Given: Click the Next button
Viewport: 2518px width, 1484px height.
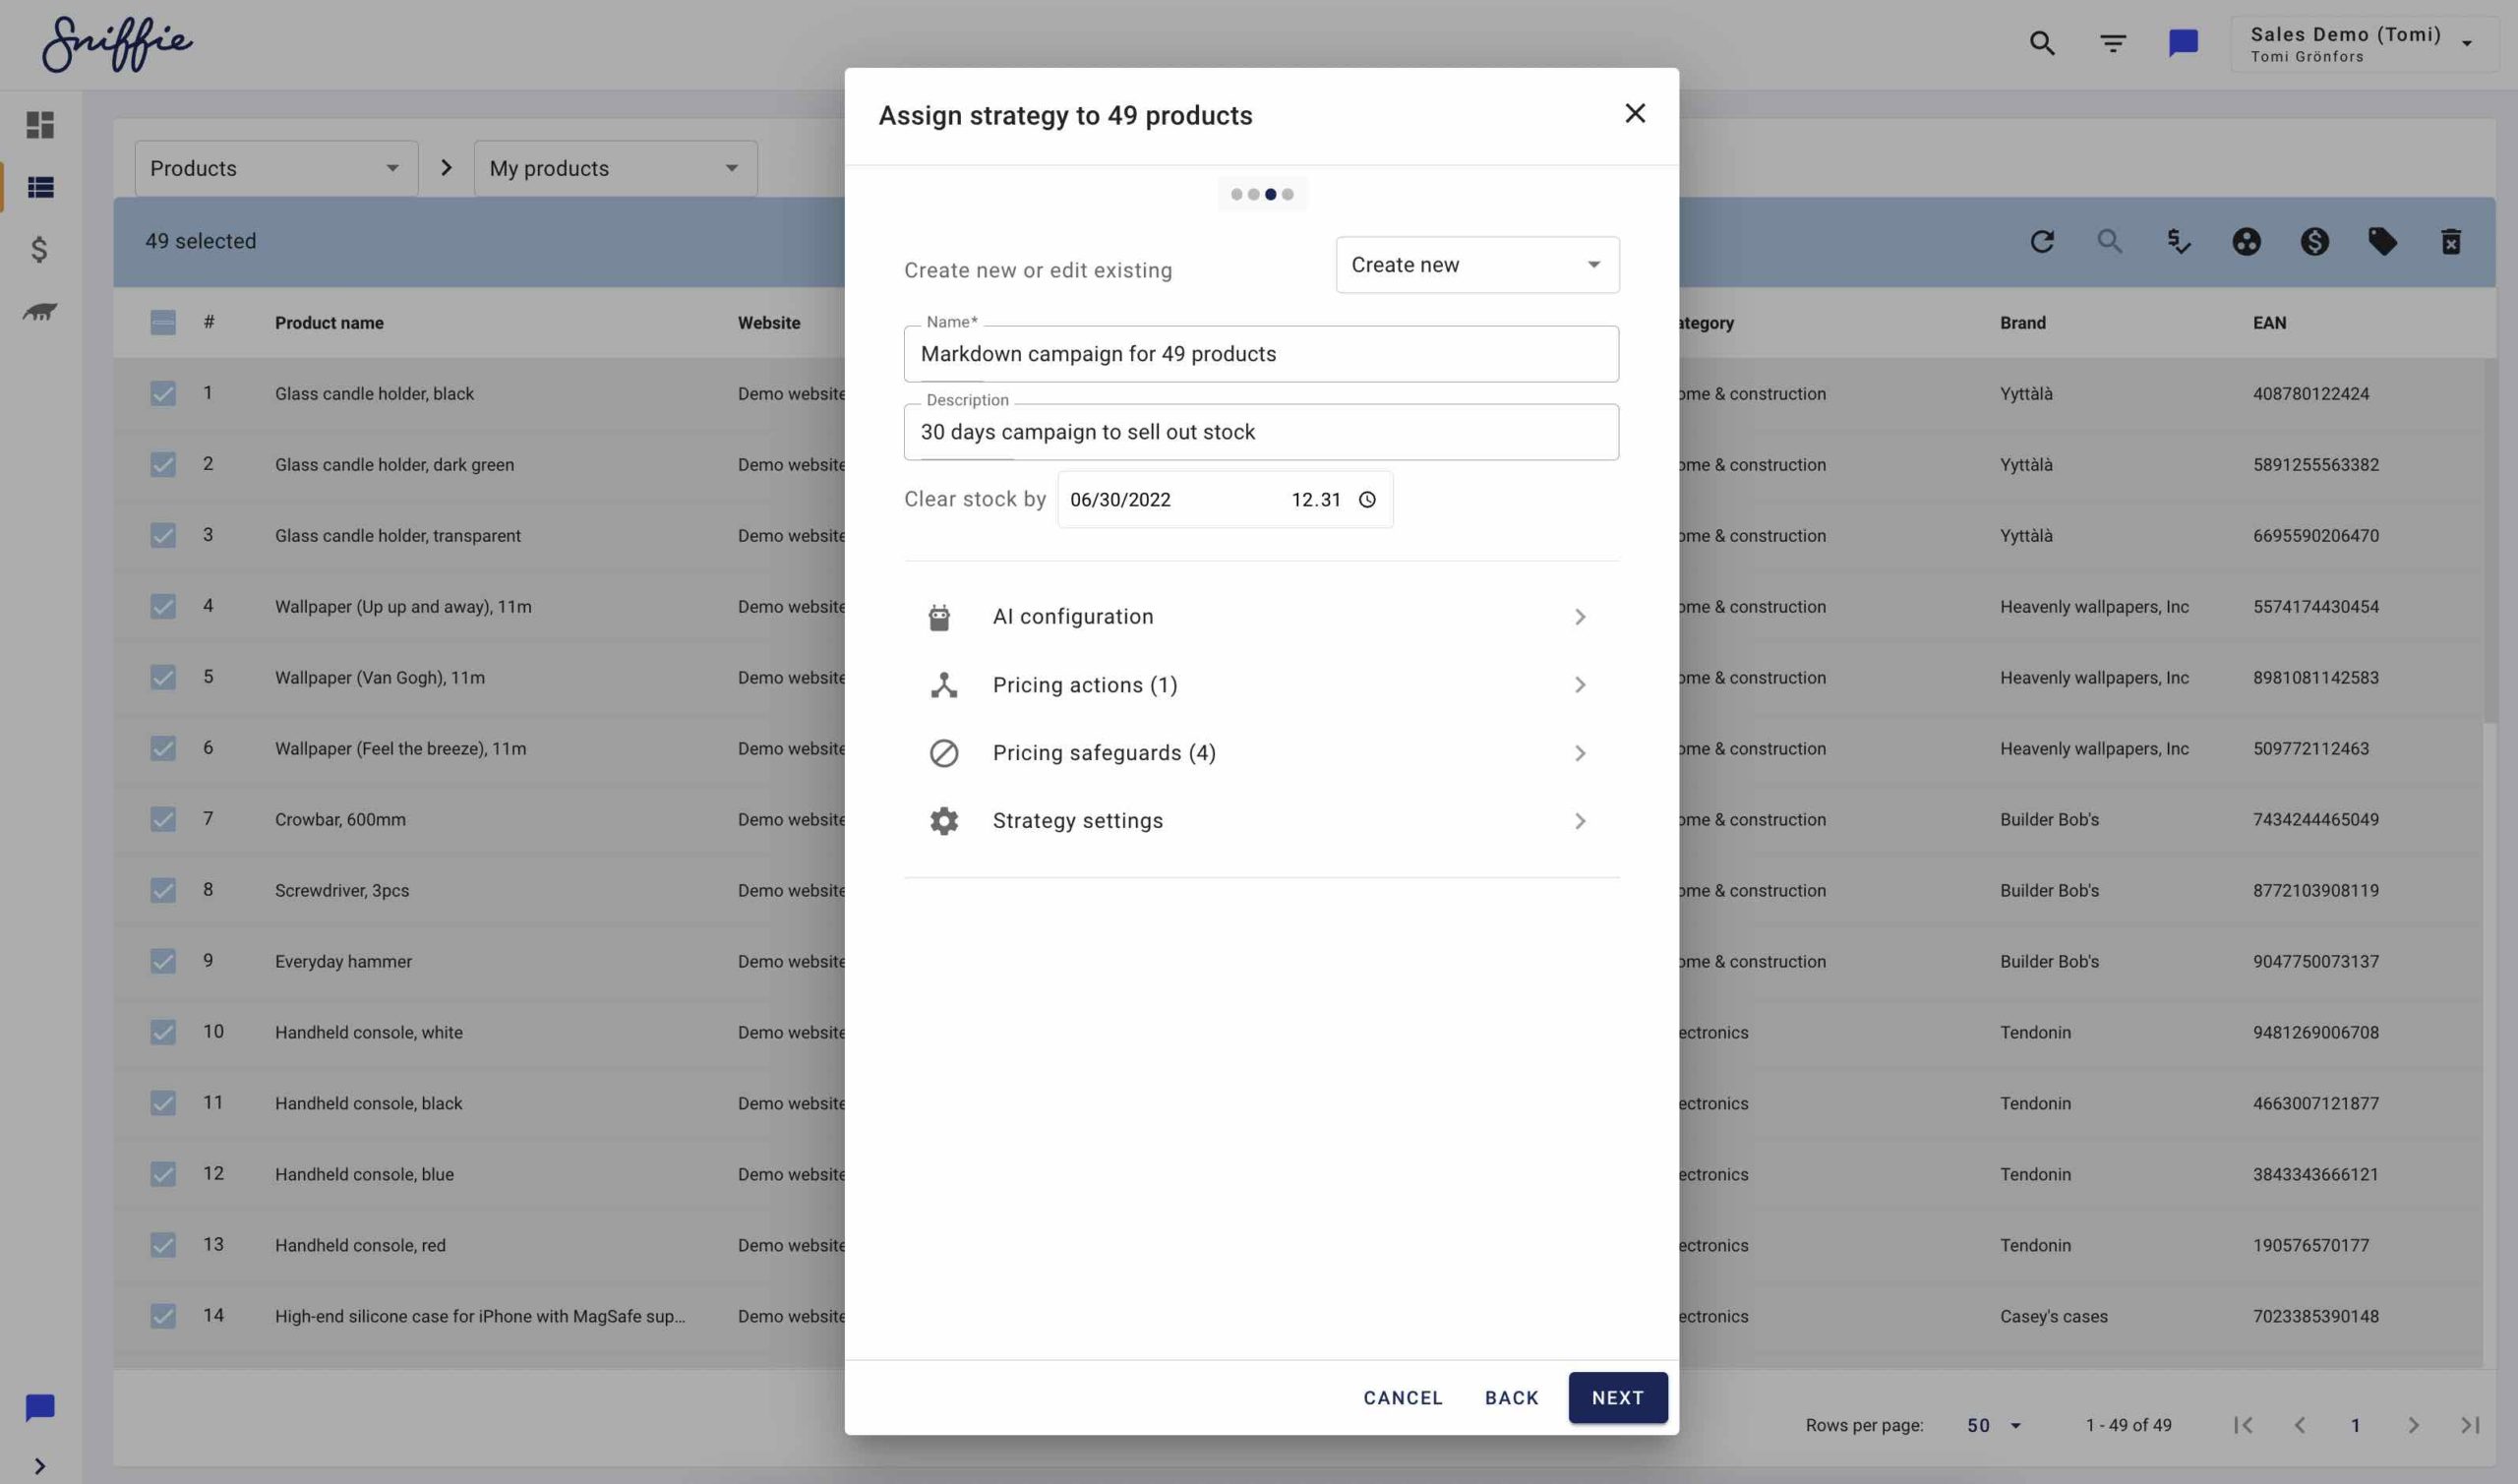Looking at the screenshot, I should pyautogui.click(x=1617, y=1398).
